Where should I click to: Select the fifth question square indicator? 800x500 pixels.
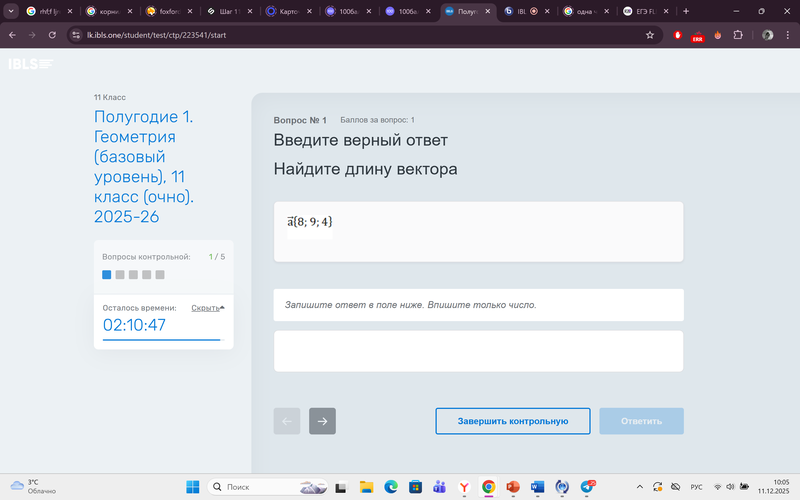click(160, 274)
